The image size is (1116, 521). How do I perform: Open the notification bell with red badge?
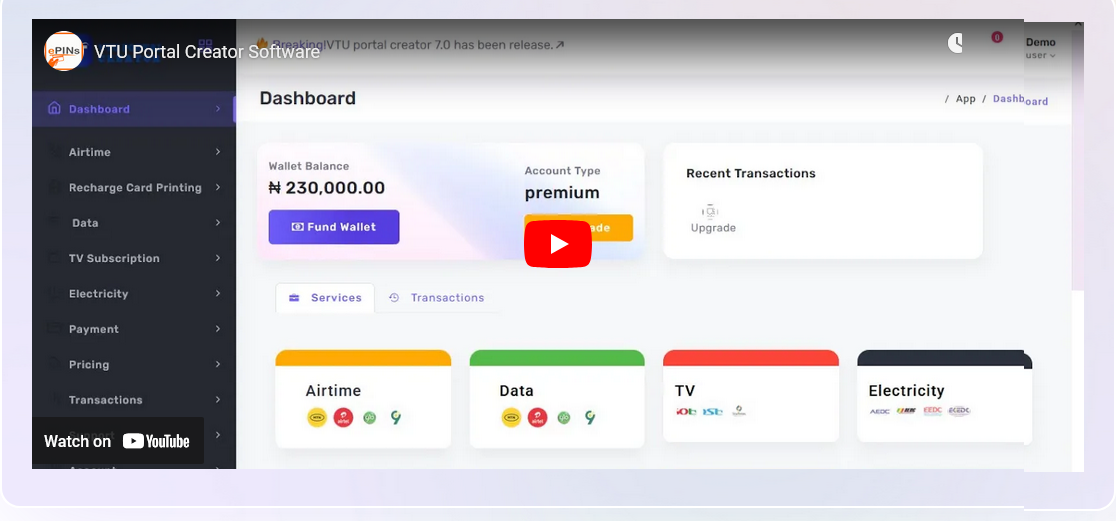pos(997,37)
